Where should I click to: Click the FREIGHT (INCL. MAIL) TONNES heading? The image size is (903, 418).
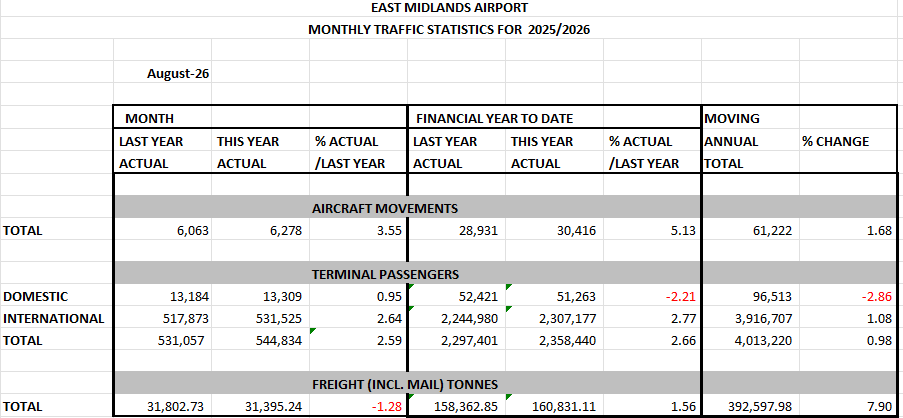[405, 385]
